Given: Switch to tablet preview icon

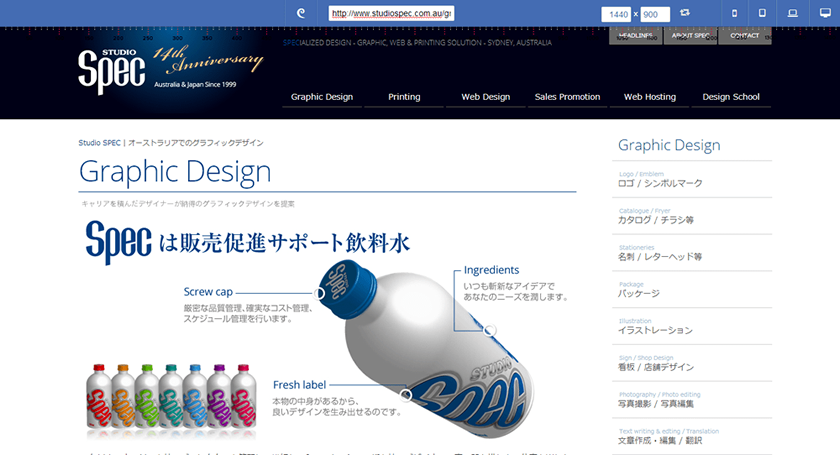Looking at the screenshot, I should tap(762, 13).
